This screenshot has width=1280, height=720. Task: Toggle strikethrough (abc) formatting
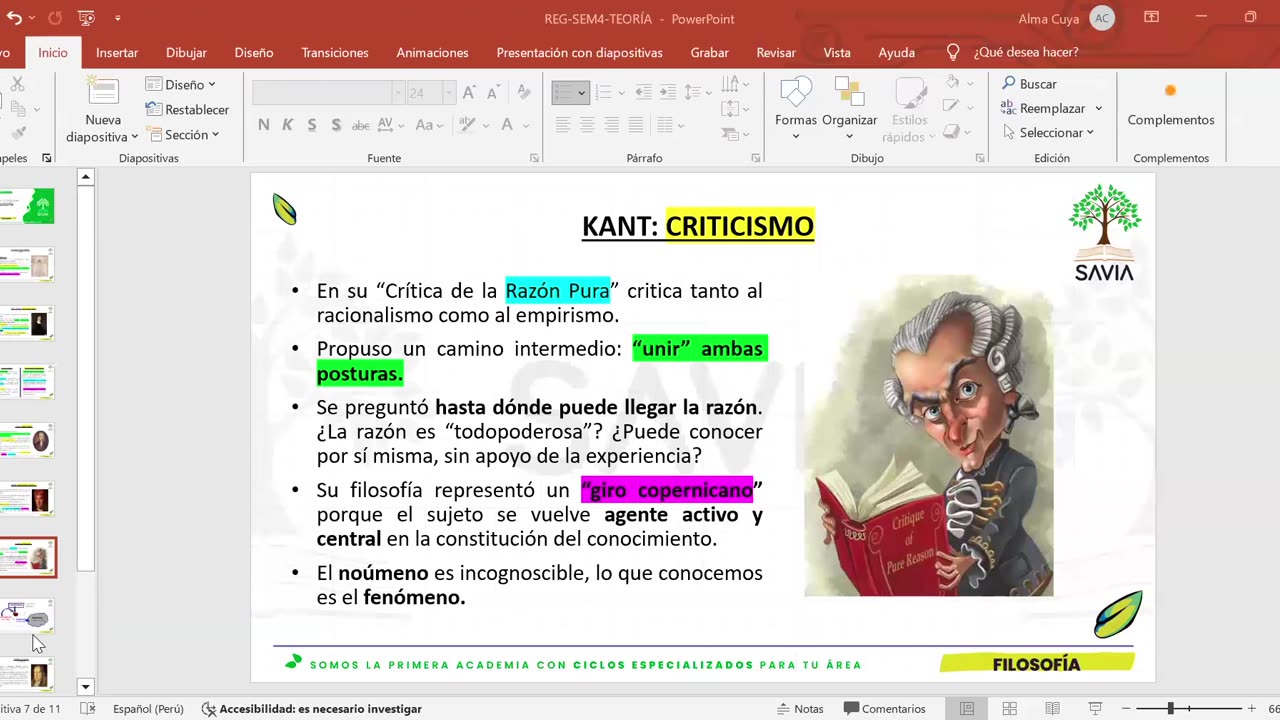[361, 125]
